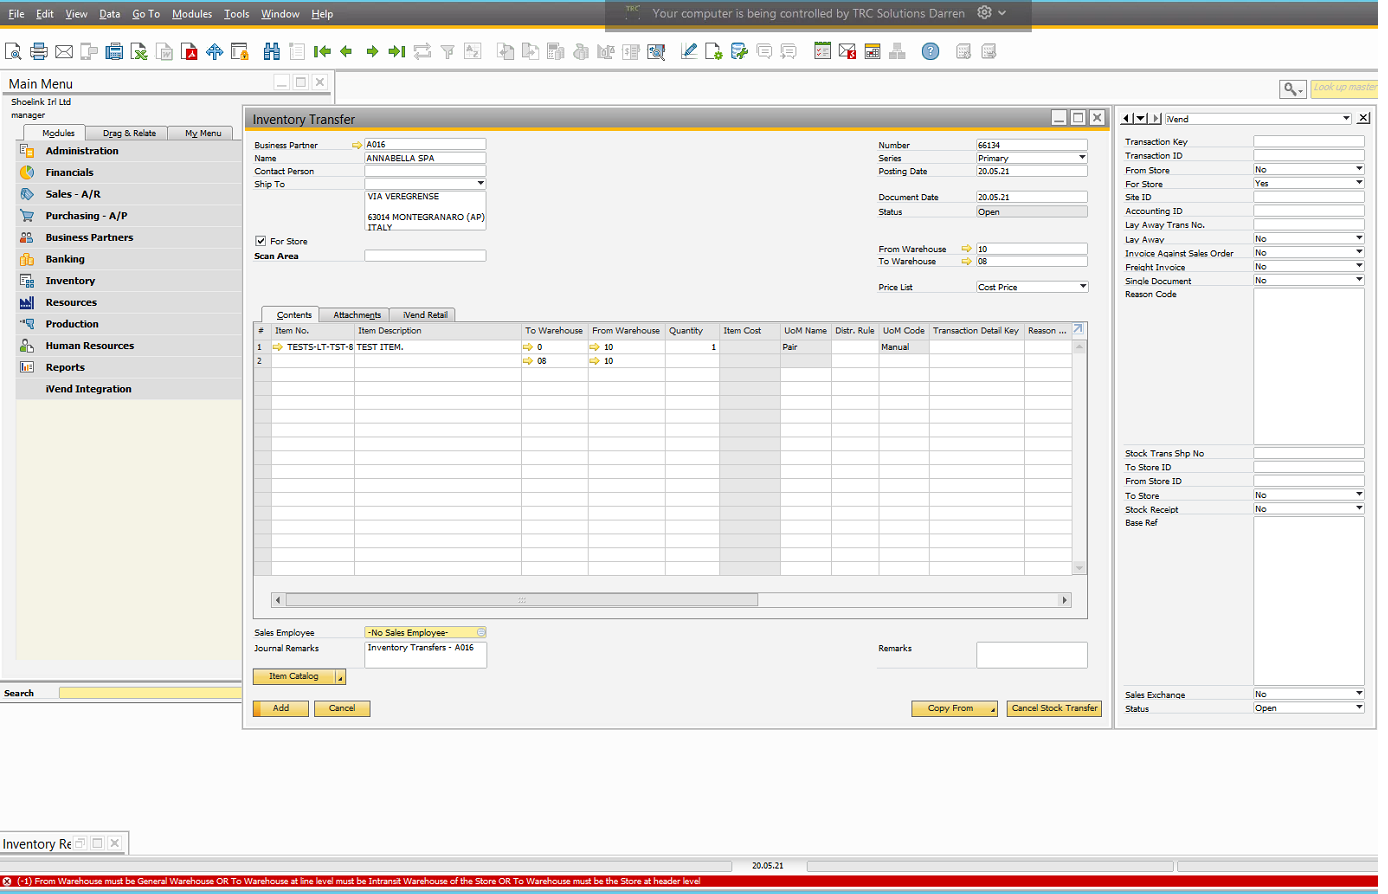Open the Modules menu
The height and width of the screenshot is (894, 1388).
coord(192,14)
